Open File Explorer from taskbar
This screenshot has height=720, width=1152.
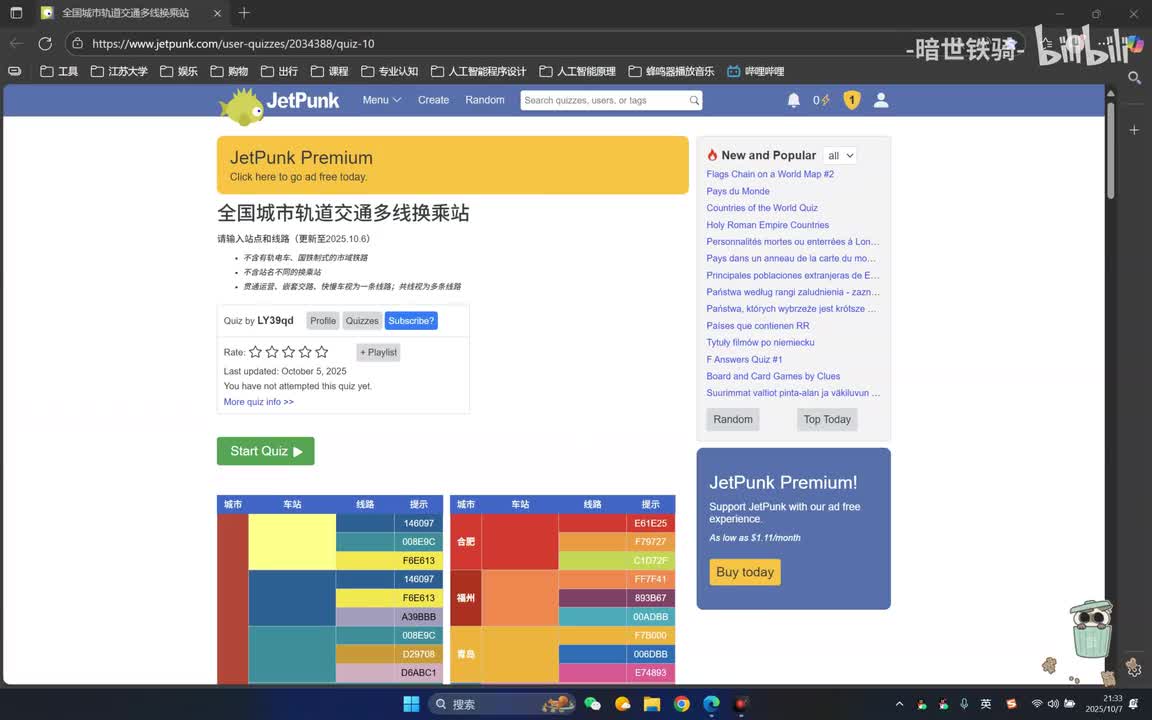click(652, 704)
